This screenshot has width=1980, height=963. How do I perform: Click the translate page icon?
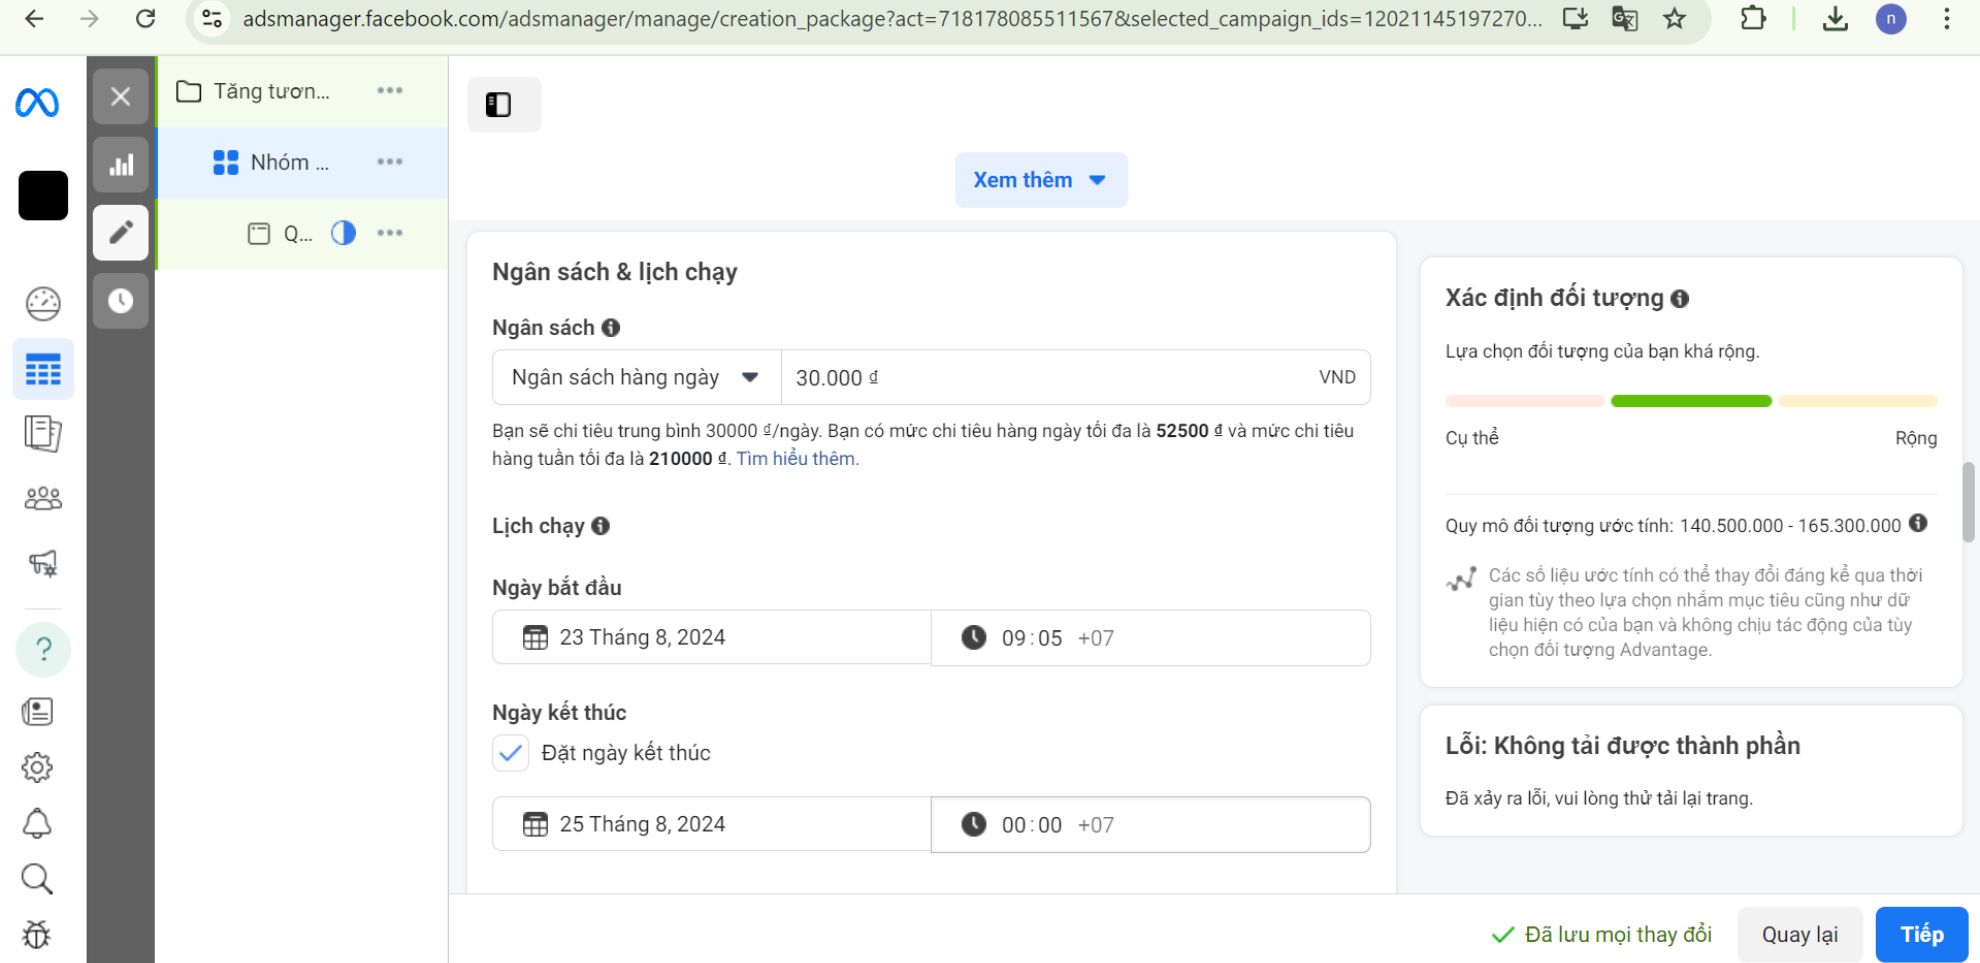(1625, 19)
